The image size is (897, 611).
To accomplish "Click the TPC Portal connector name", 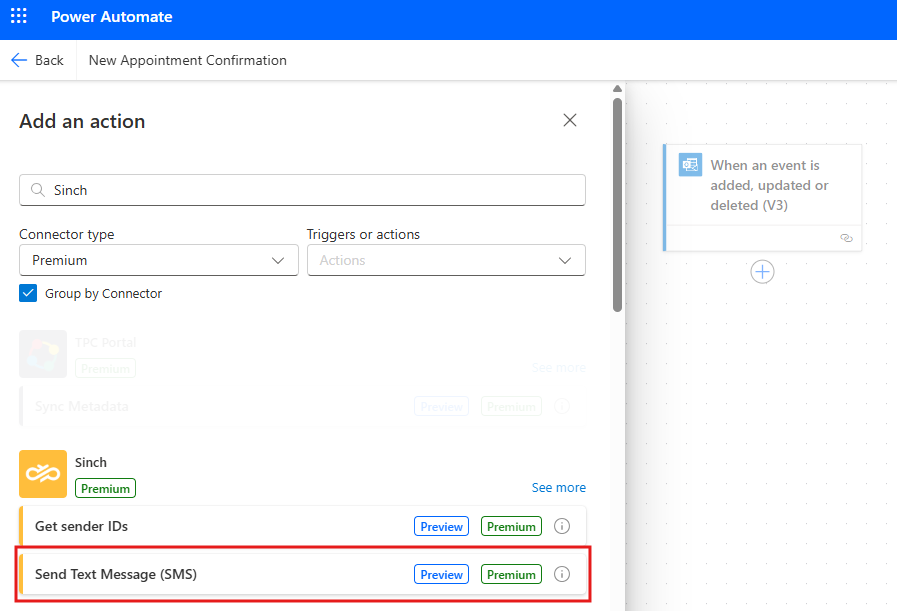I will (x=106, y=342).
